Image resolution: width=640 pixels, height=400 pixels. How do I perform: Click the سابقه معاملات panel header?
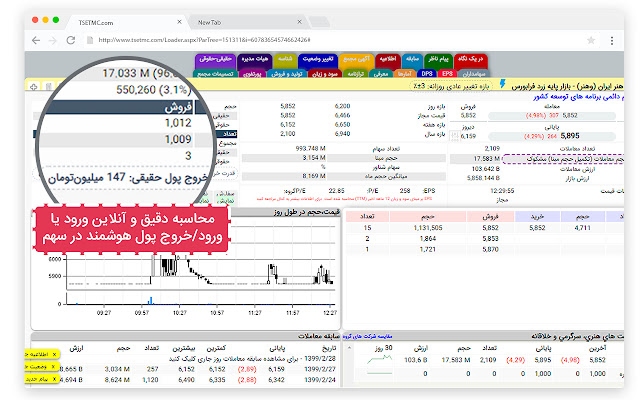coord(186,336)
